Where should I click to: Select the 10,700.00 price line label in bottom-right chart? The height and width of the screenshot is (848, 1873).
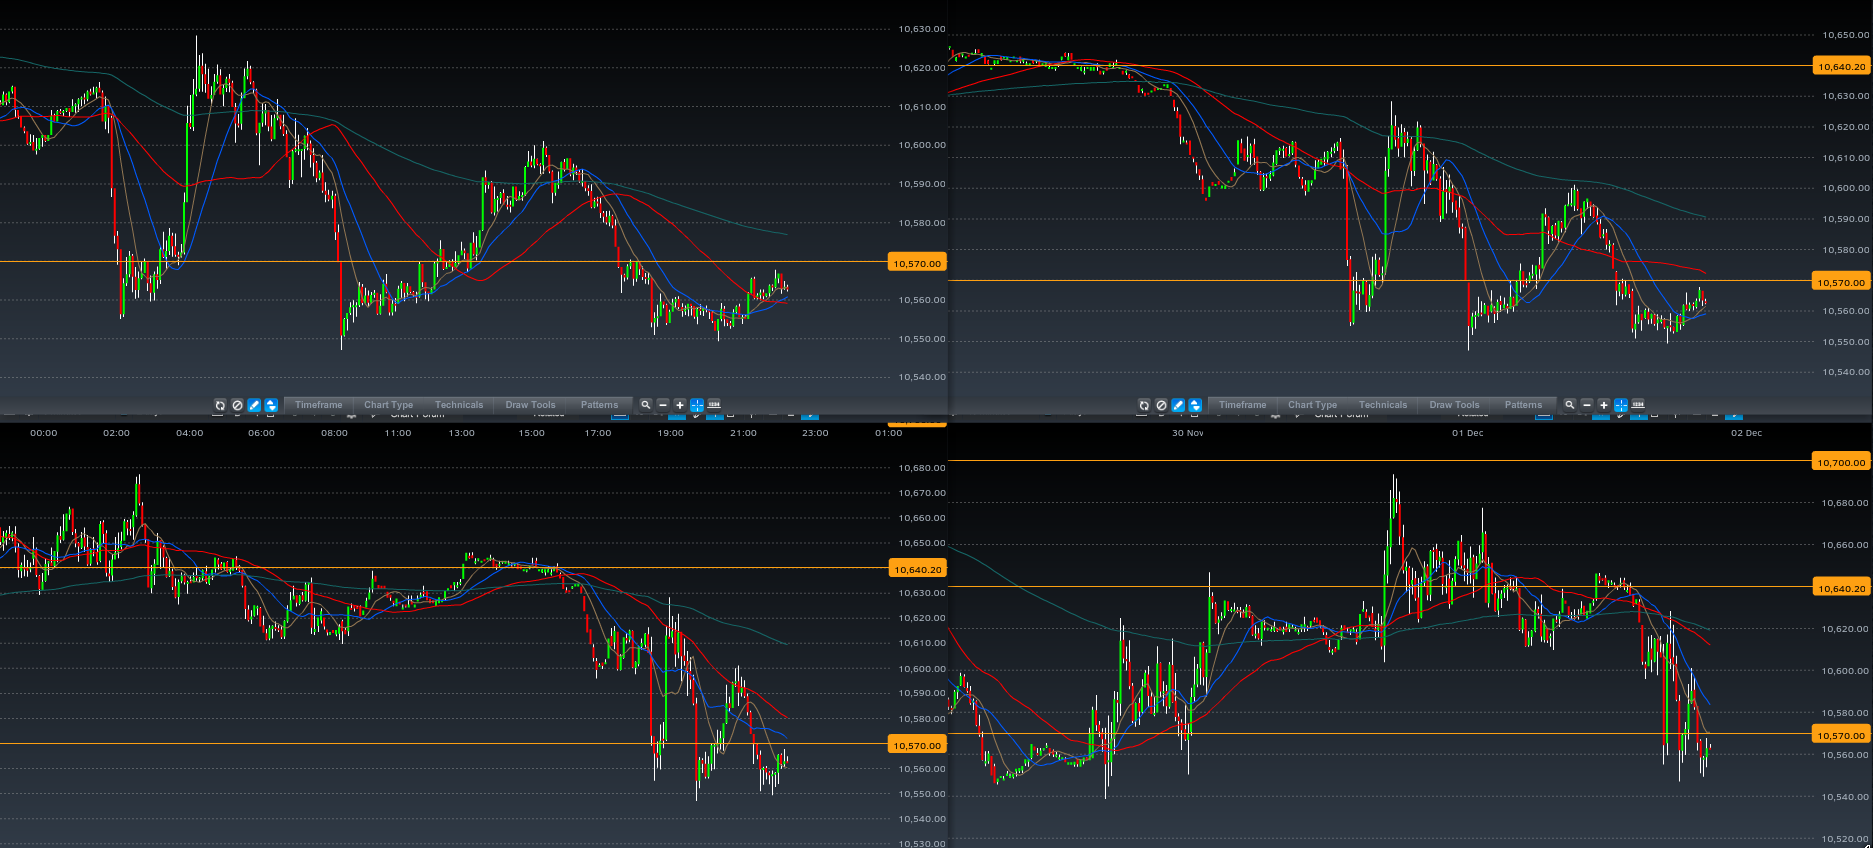coord(1841,462)
